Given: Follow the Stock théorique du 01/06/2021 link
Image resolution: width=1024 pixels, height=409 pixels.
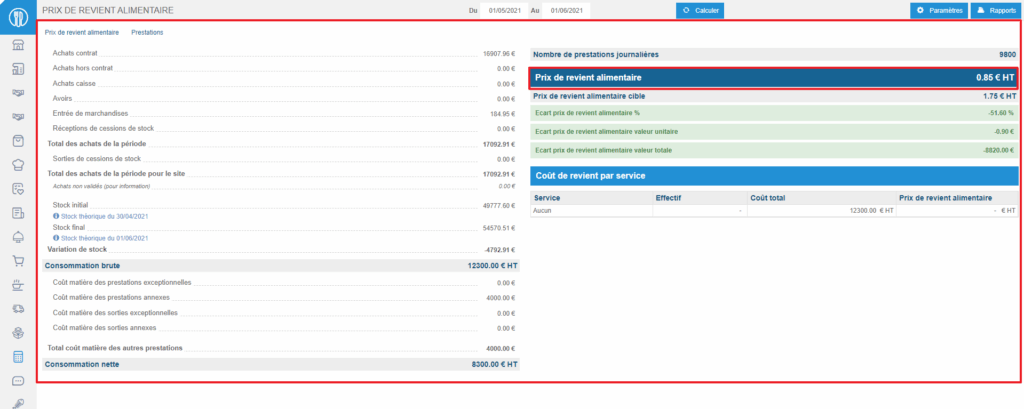Looking at the screenshot, I should [104, 238].
